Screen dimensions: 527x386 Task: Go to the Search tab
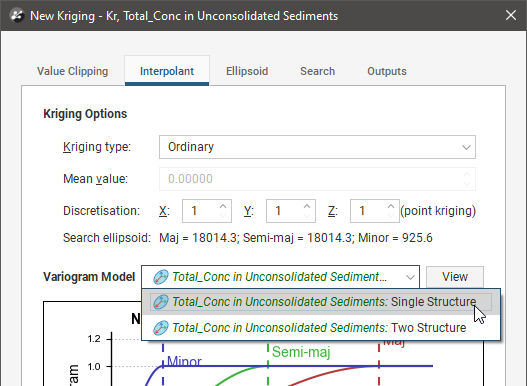tap(318, 71)
